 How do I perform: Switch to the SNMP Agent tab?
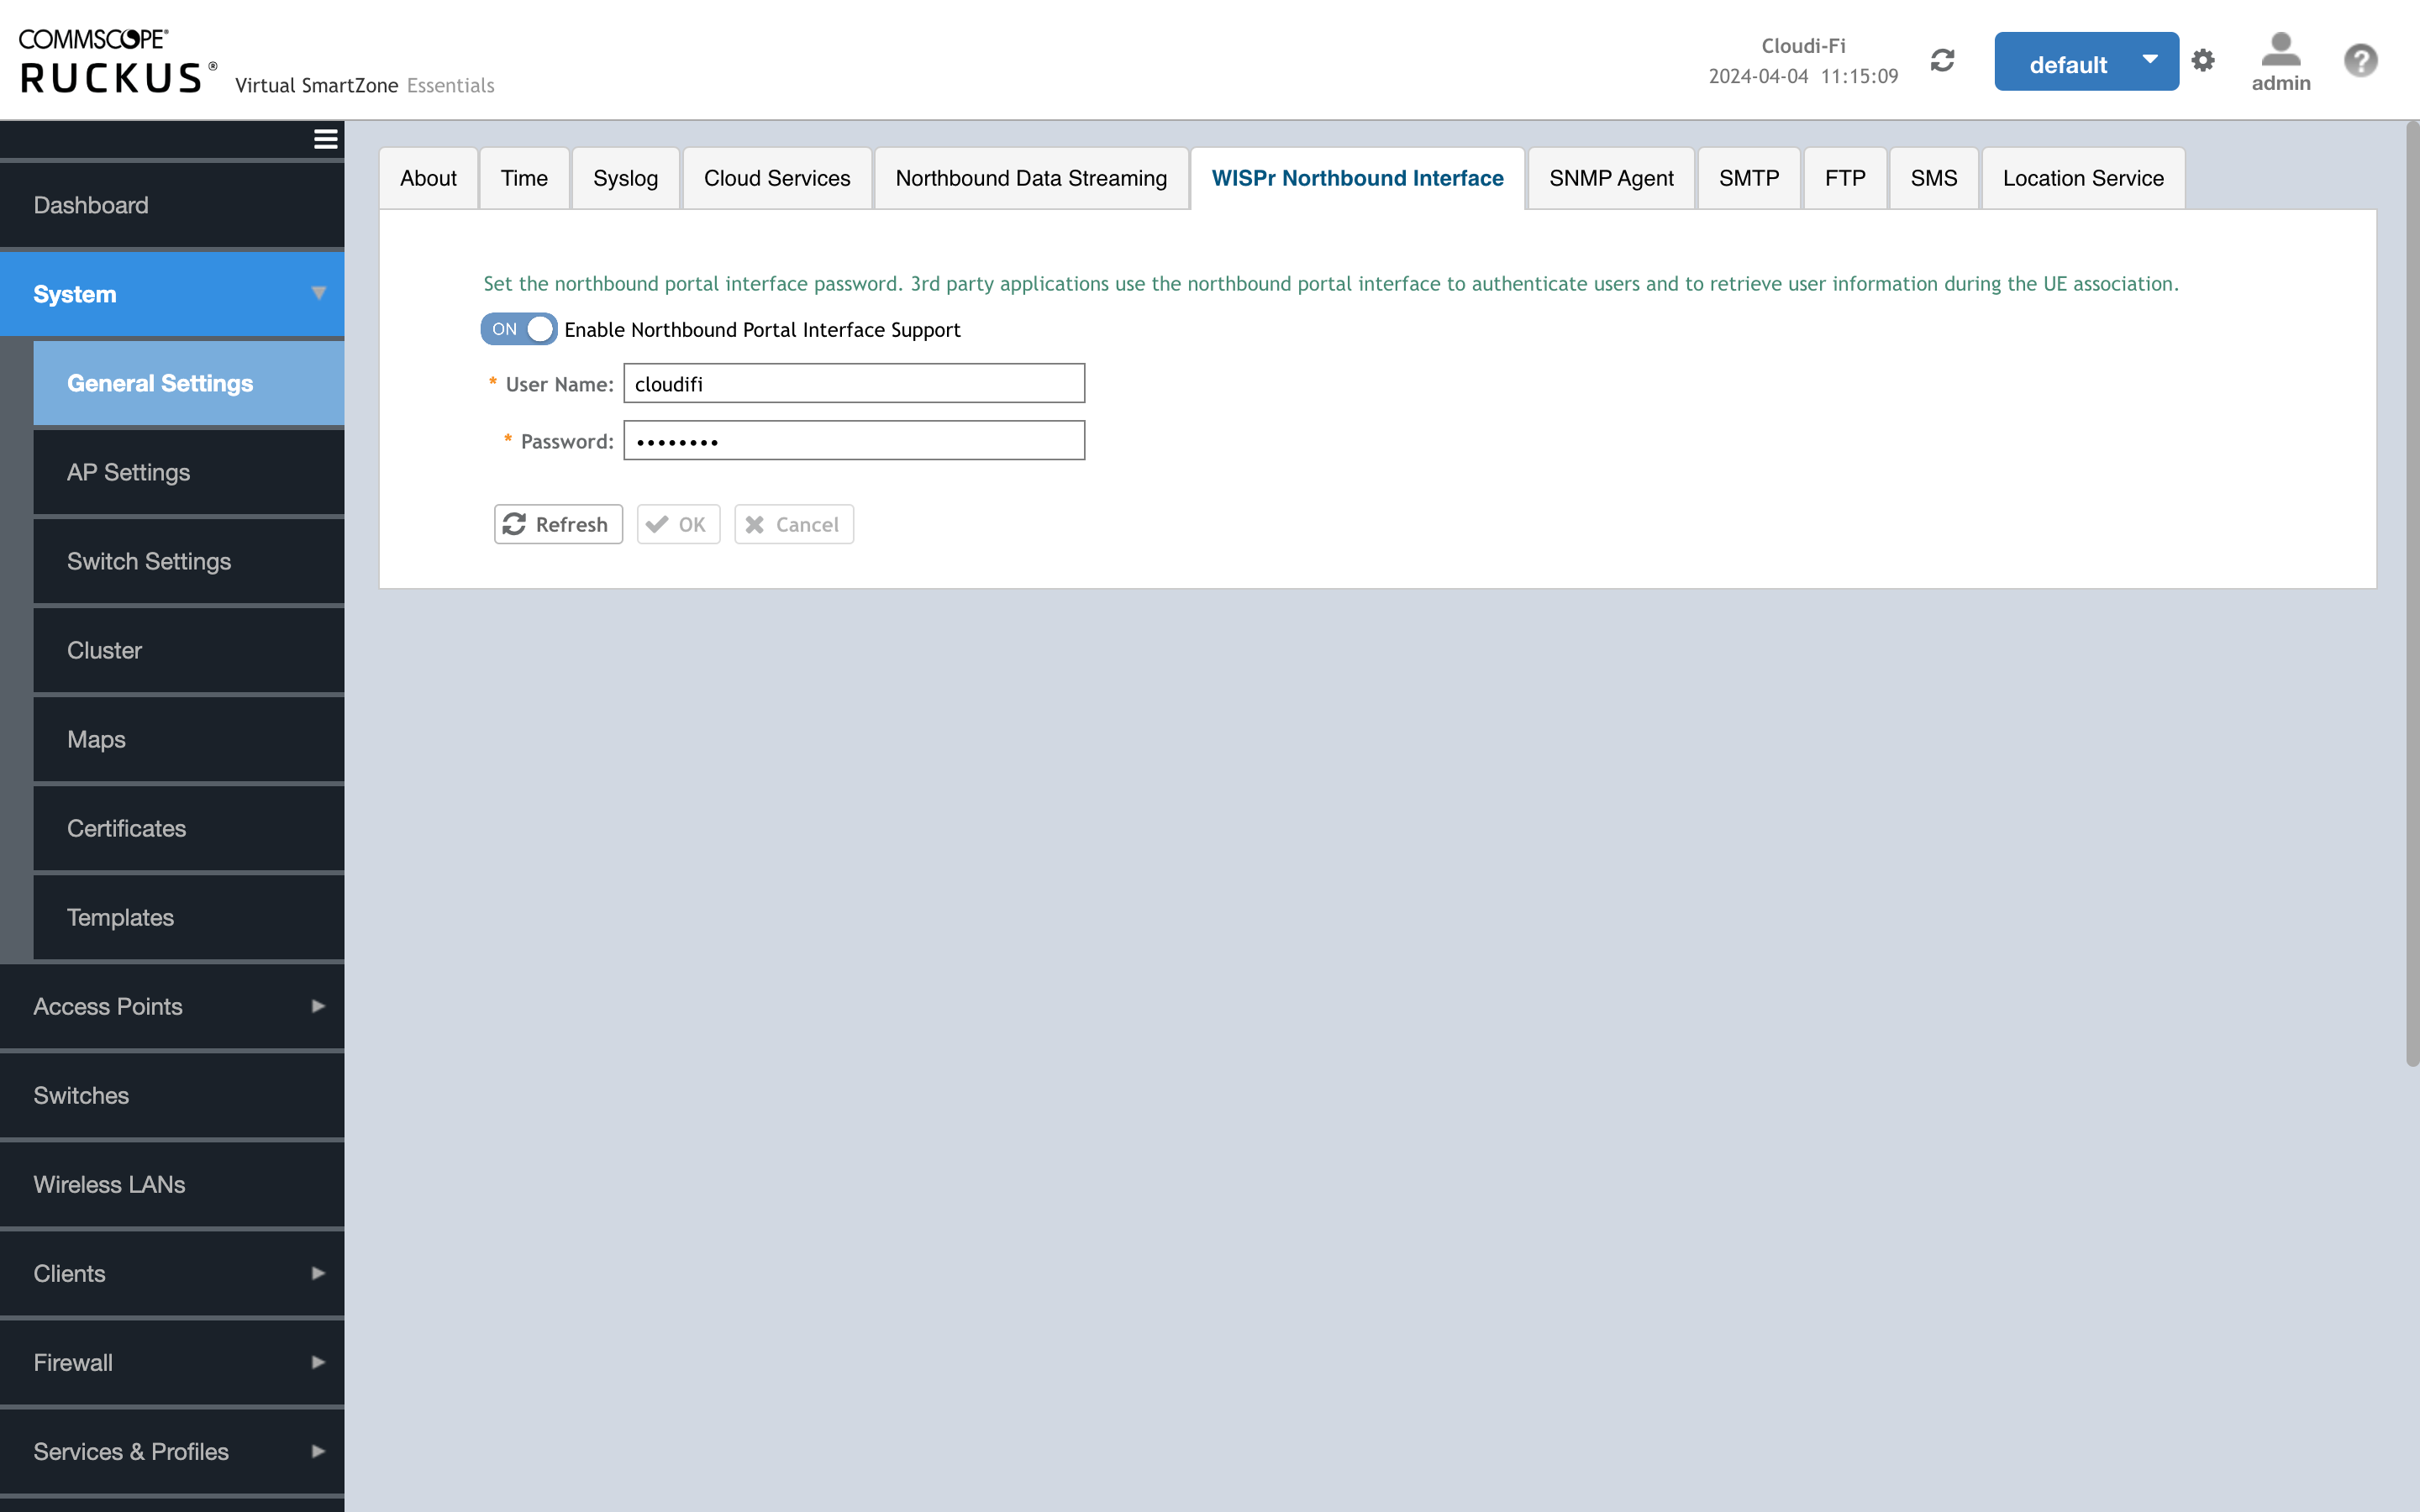1610,178
